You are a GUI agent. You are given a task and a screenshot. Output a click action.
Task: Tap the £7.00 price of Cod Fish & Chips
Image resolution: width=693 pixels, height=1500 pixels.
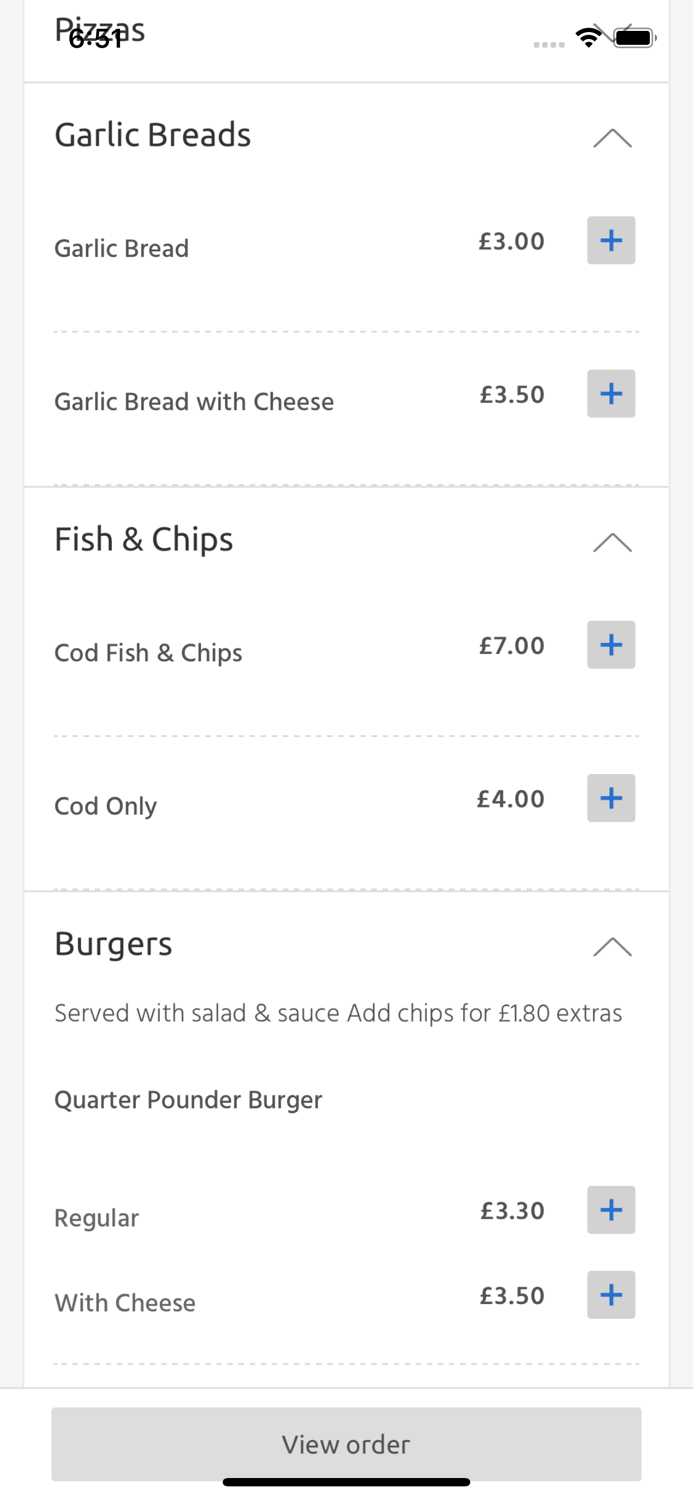511,645
